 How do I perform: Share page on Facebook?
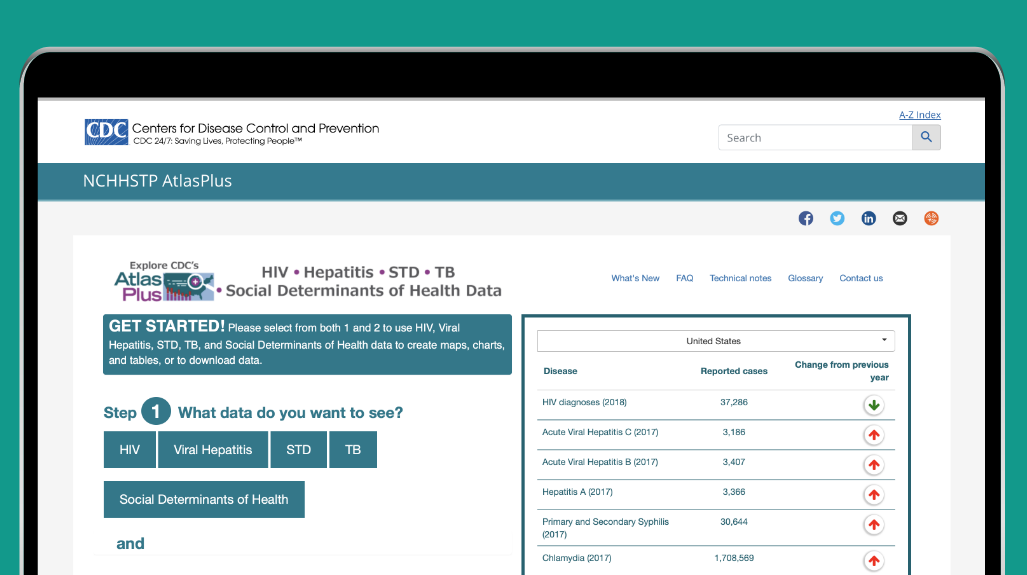coord(805,218)
